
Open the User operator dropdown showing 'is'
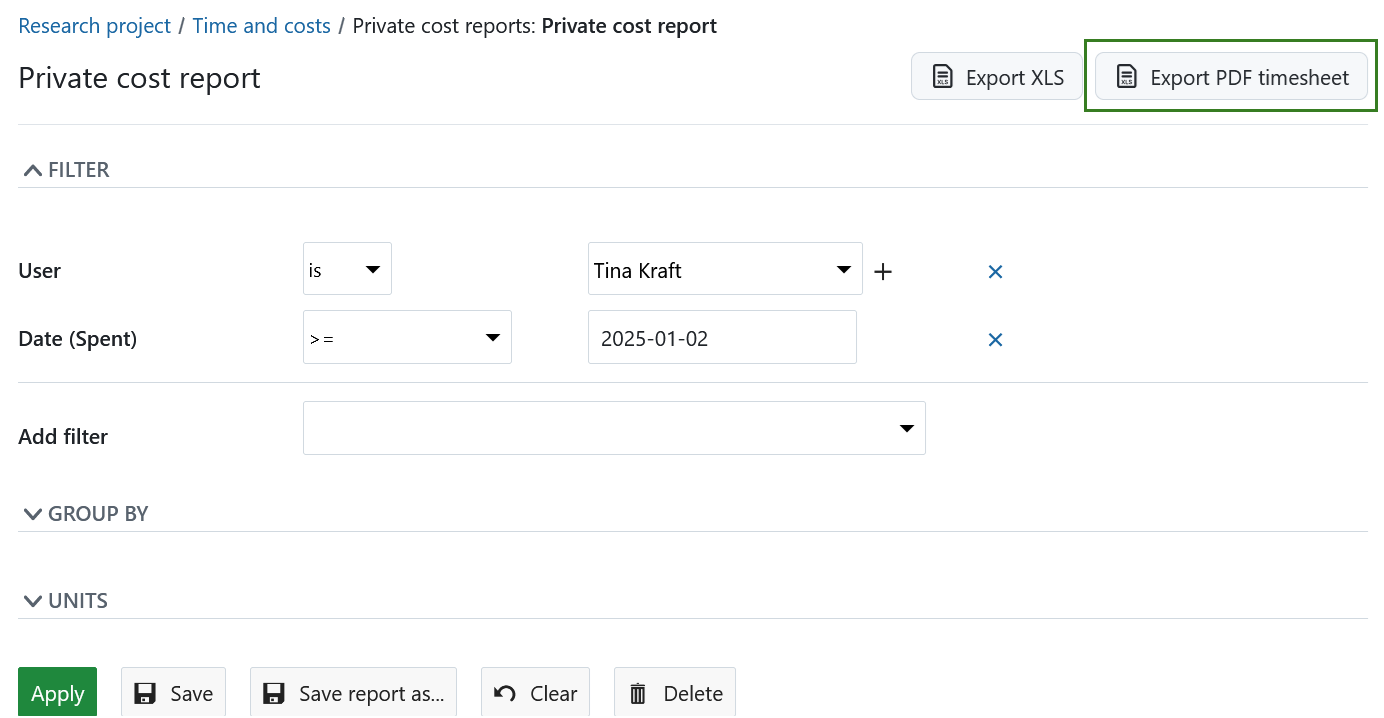347,268
